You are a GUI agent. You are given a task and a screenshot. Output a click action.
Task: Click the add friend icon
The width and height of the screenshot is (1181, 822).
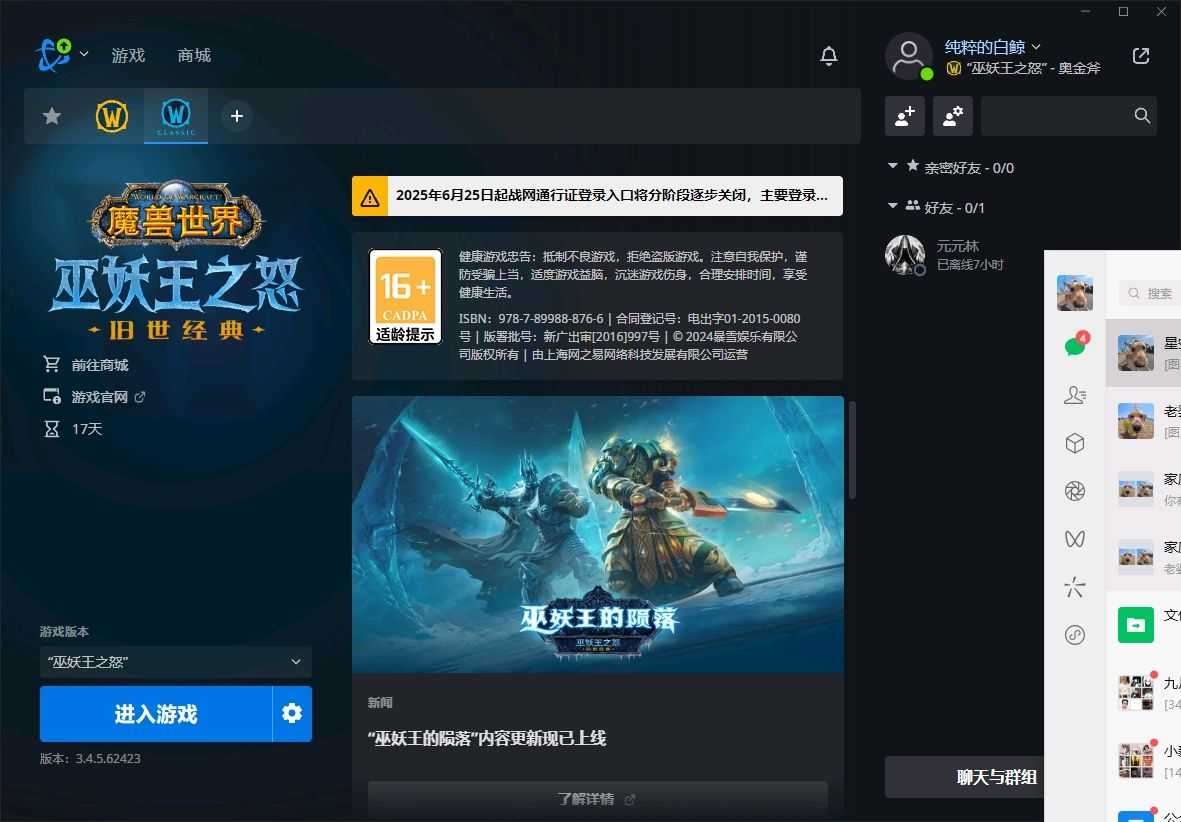(x=905, y=116)
